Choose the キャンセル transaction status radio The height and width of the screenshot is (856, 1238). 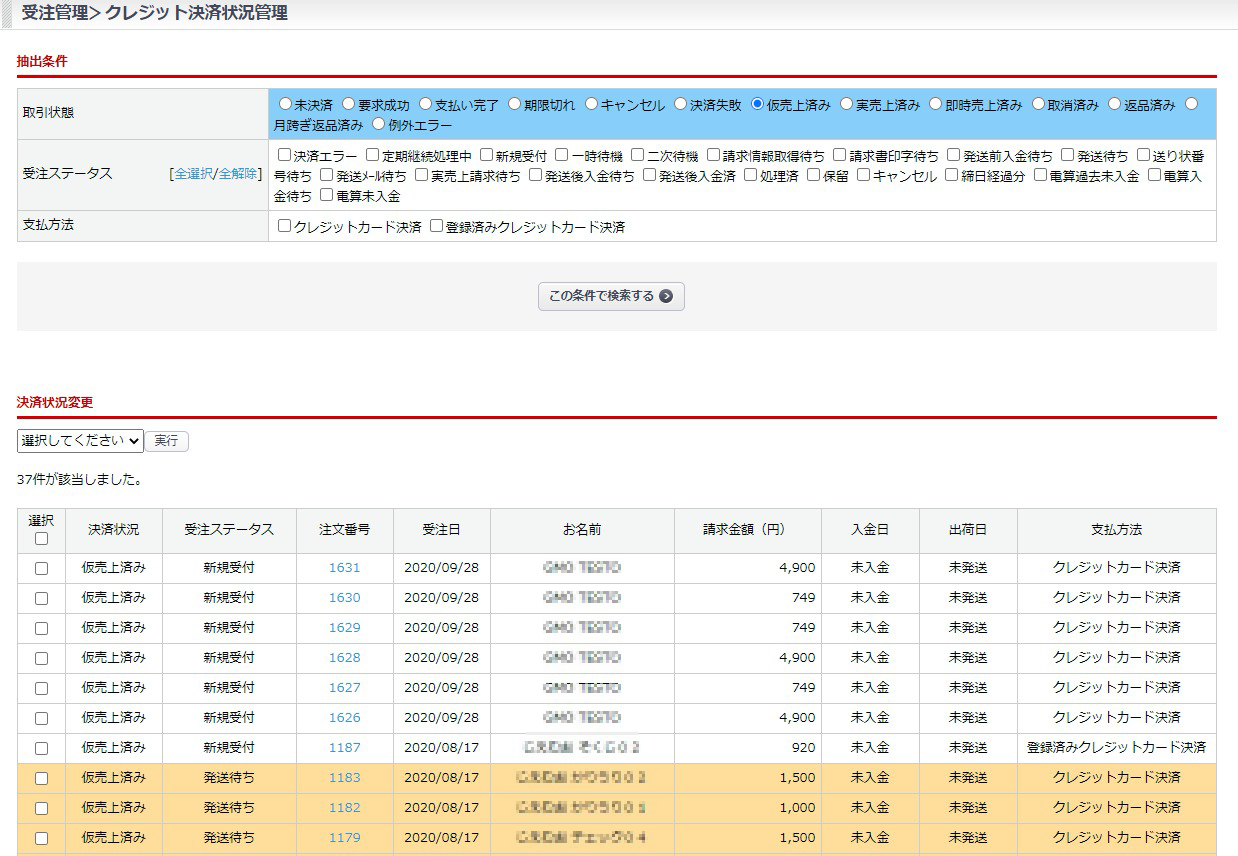point(592,104)
